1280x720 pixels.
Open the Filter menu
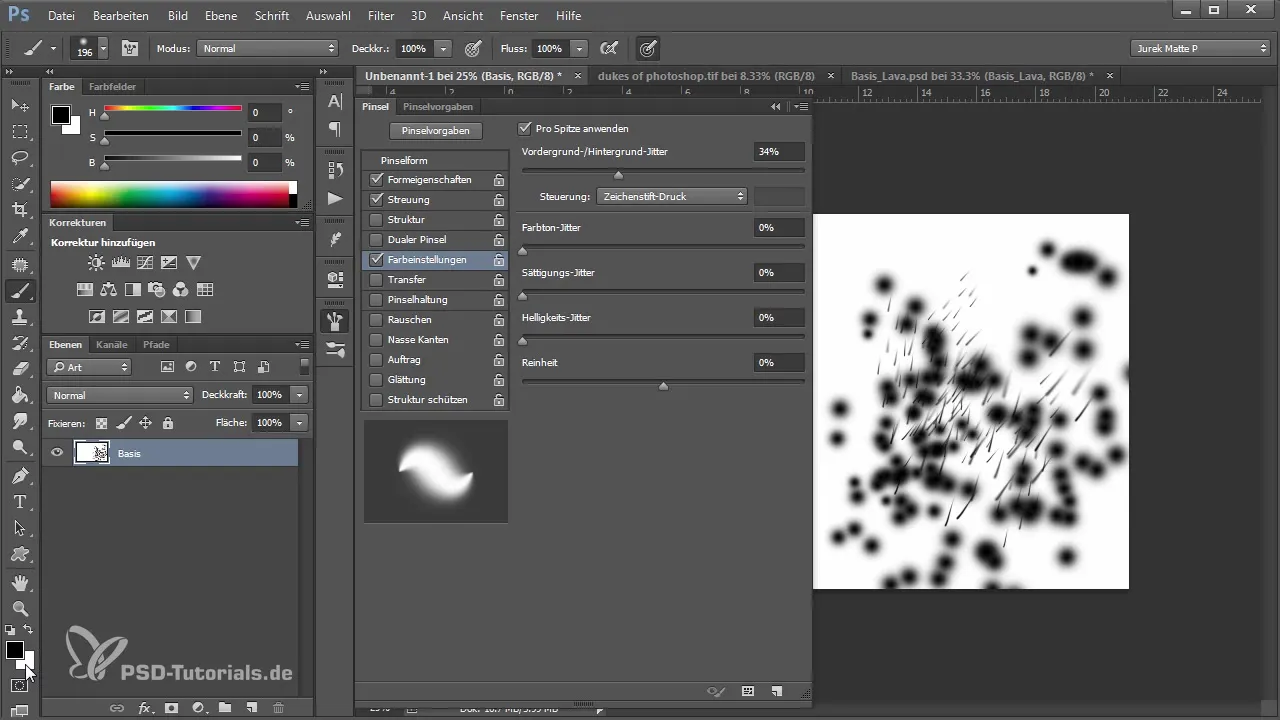380,16
